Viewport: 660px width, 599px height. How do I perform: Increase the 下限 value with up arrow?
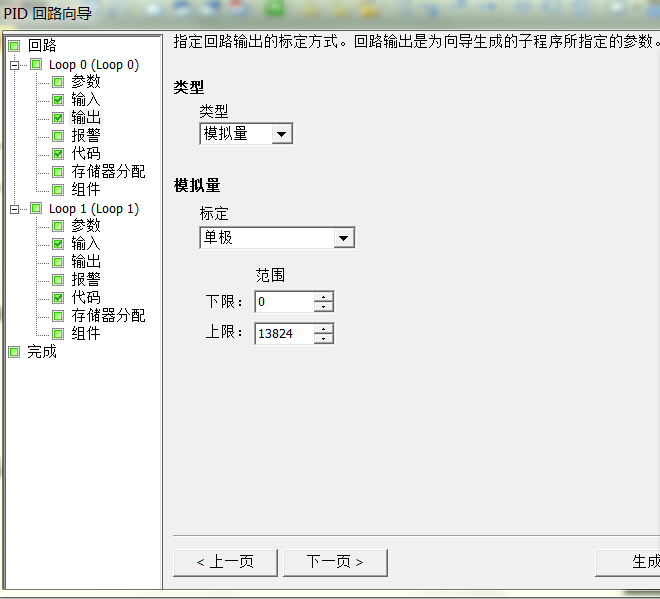(324, 297)
